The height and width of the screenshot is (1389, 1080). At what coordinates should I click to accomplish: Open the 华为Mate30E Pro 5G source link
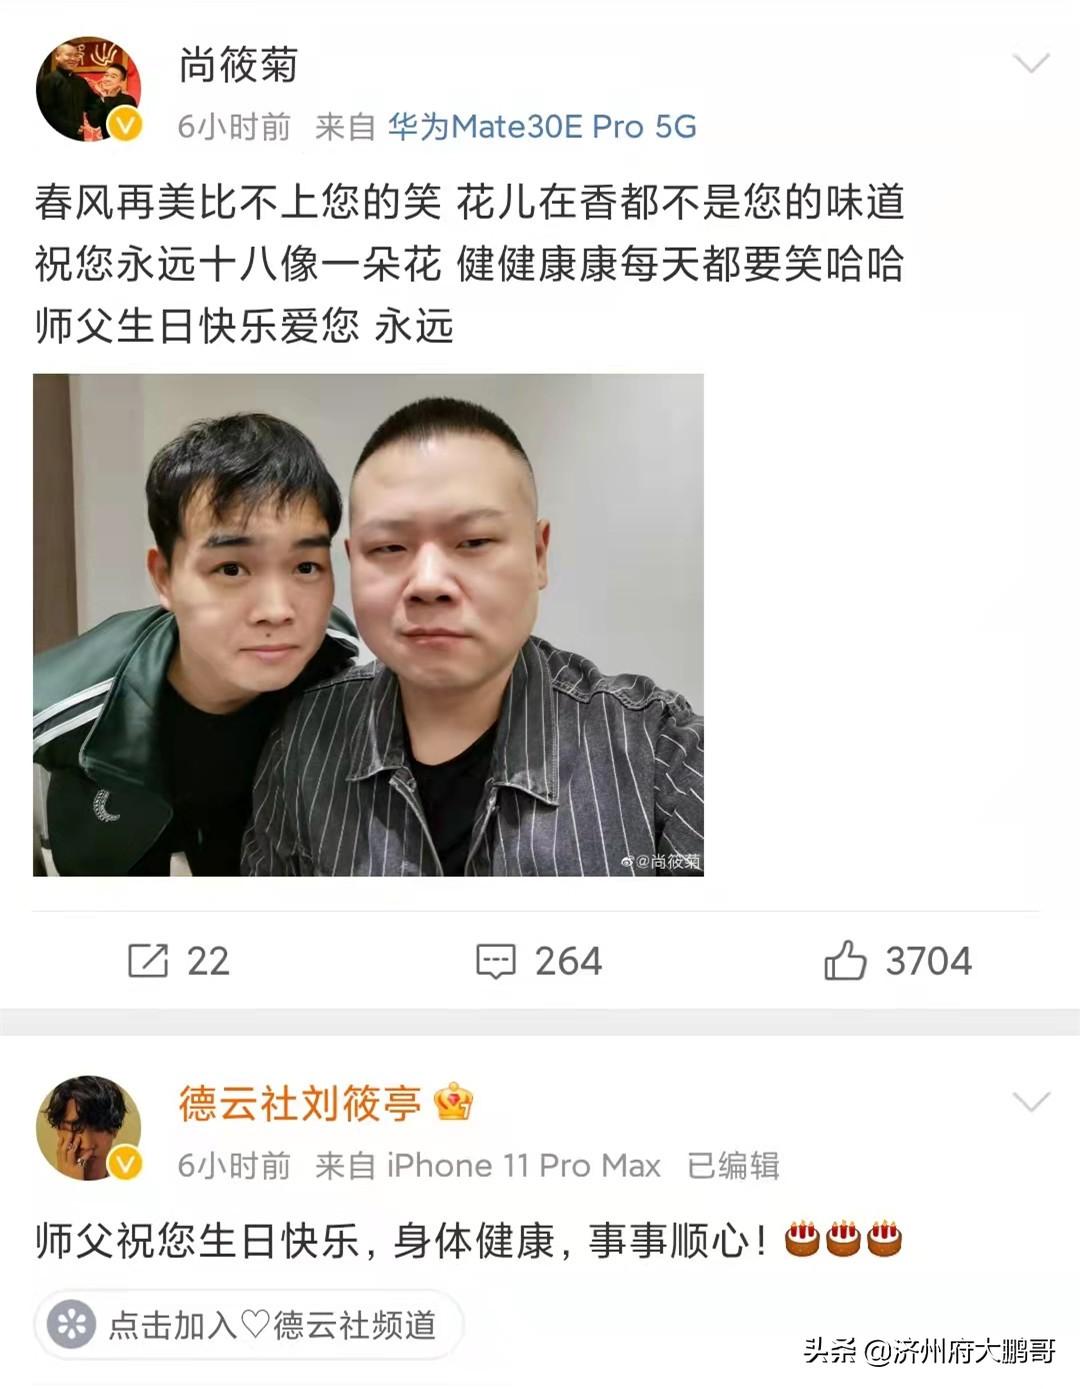click(542, 127)
